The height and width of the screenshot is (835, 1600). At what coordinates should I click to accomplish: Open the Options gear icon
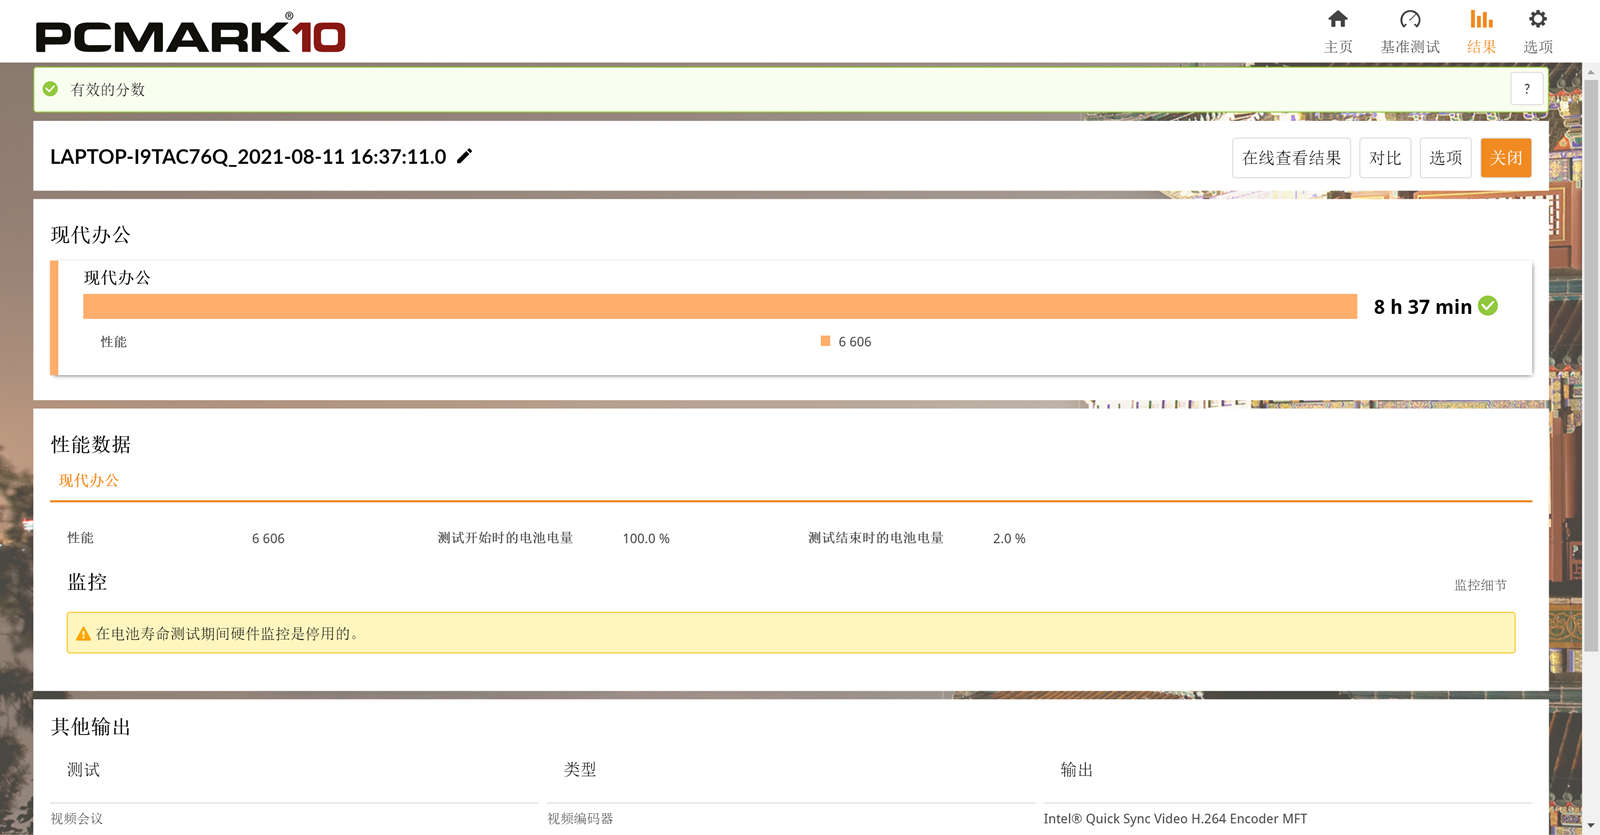pos(1538,19)
